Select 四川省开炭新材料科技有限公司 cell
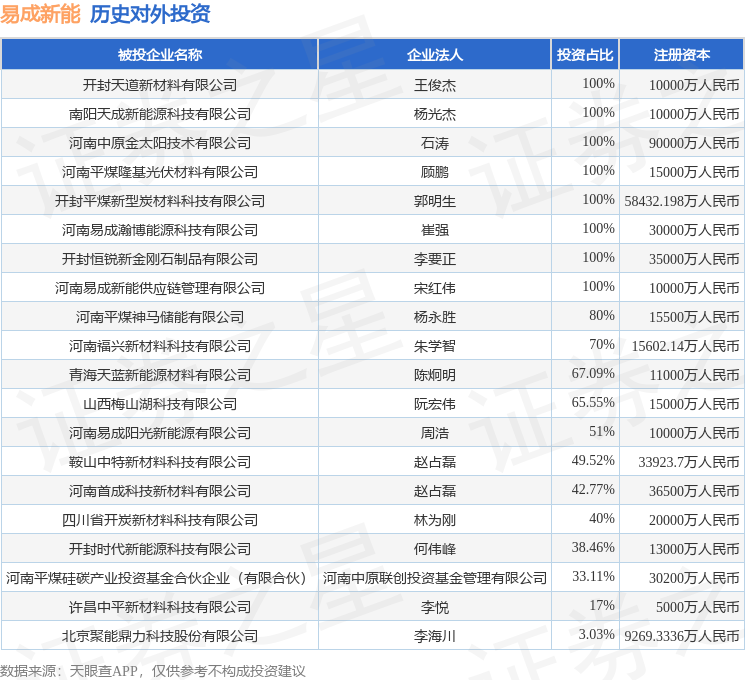Image resolution: width=745 pixels, height=680 pixels. (x=160, y=520)
